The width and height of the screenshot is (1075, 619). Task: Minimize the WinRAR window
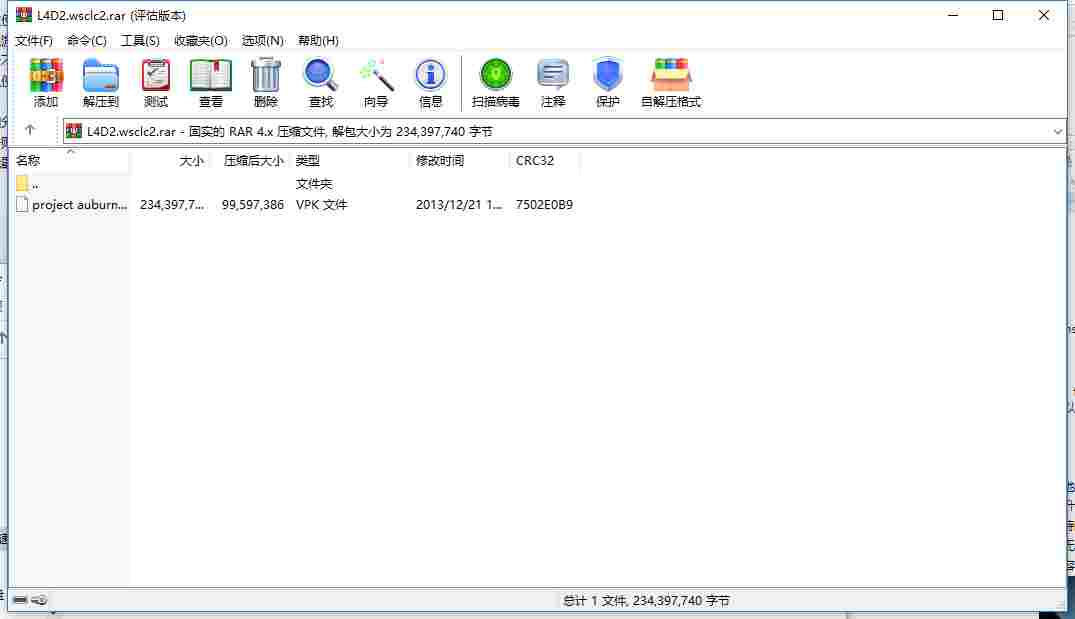[953, 15]
